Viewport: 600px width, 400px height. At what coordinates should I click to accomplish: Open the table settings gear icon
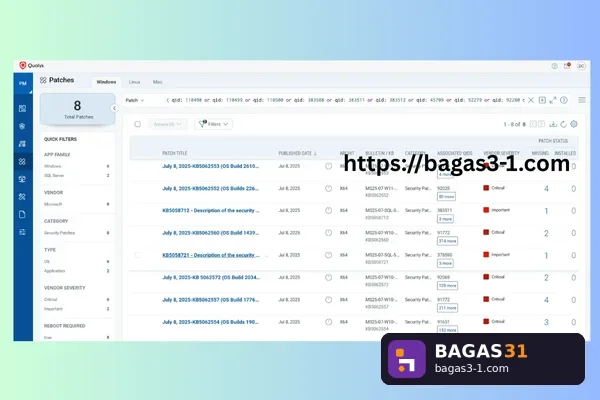pyautogui.click(x=574, y=124)
